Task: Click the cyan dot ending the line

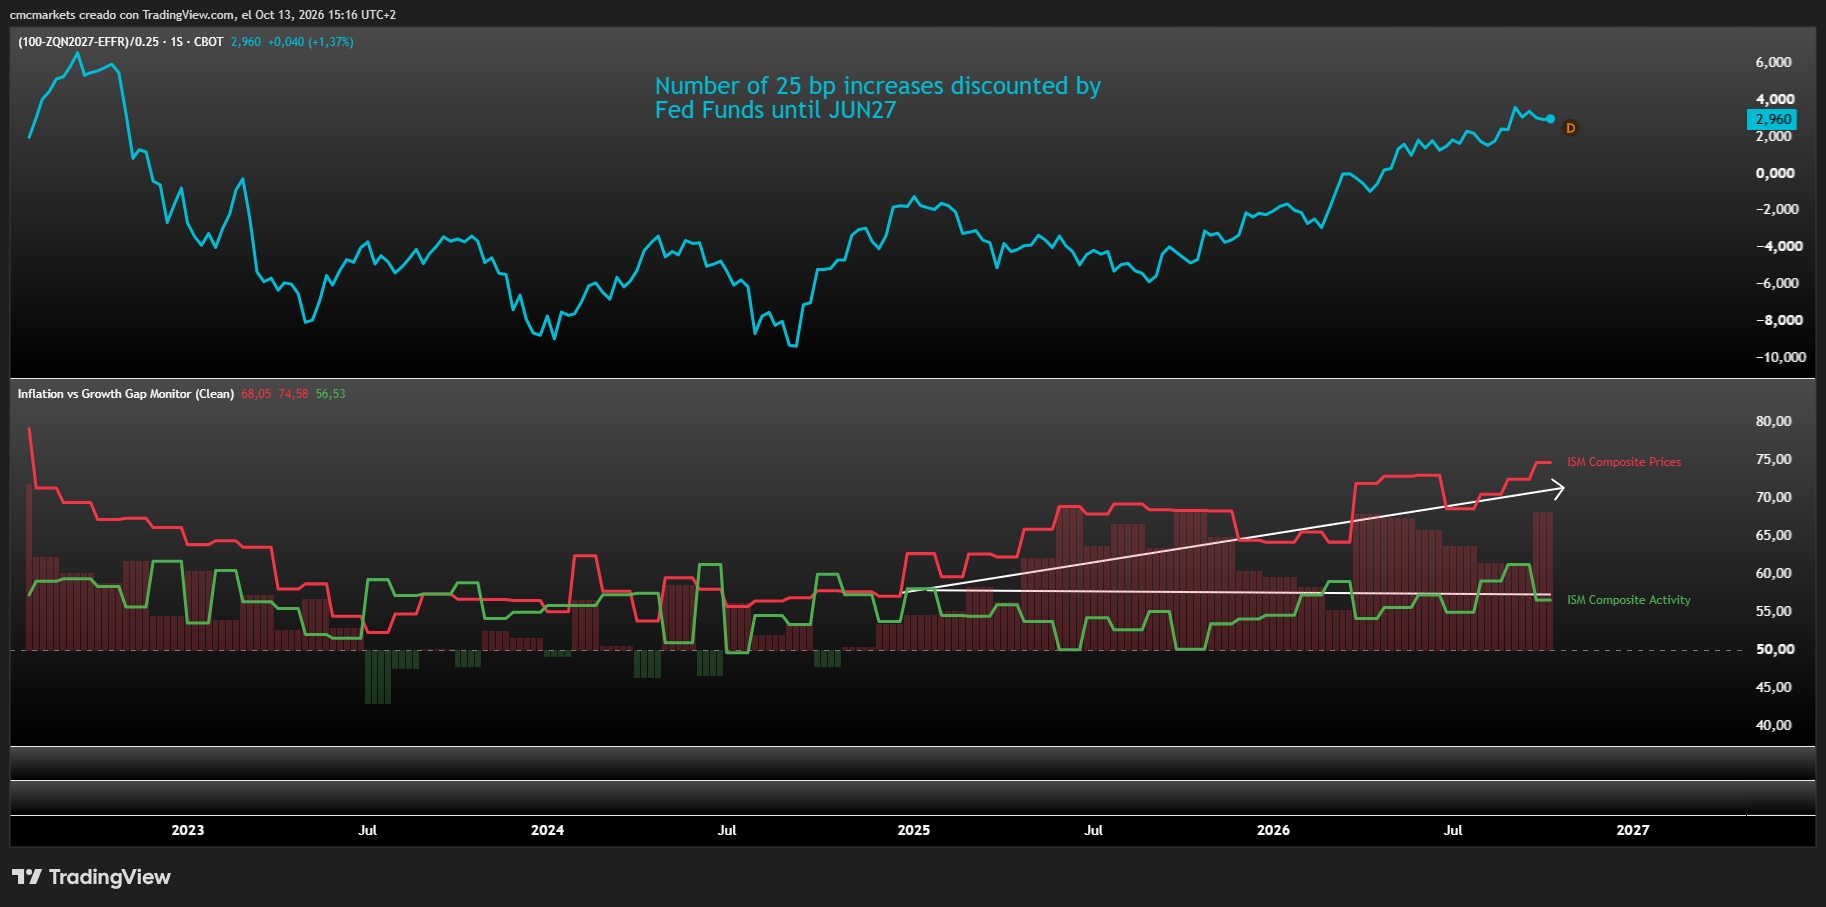Action: pos(1550,119)
